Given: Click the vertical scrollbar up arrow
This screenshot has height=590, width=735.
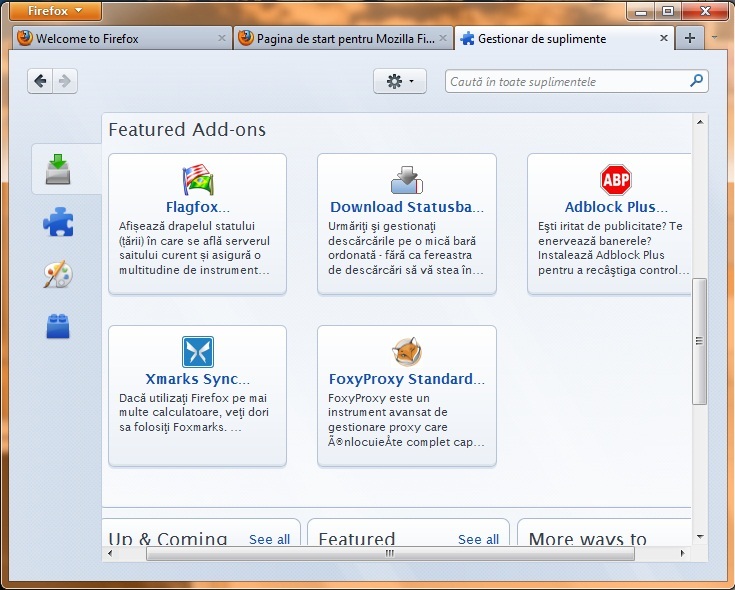Looking at the screenshot, I should [700, 122].
